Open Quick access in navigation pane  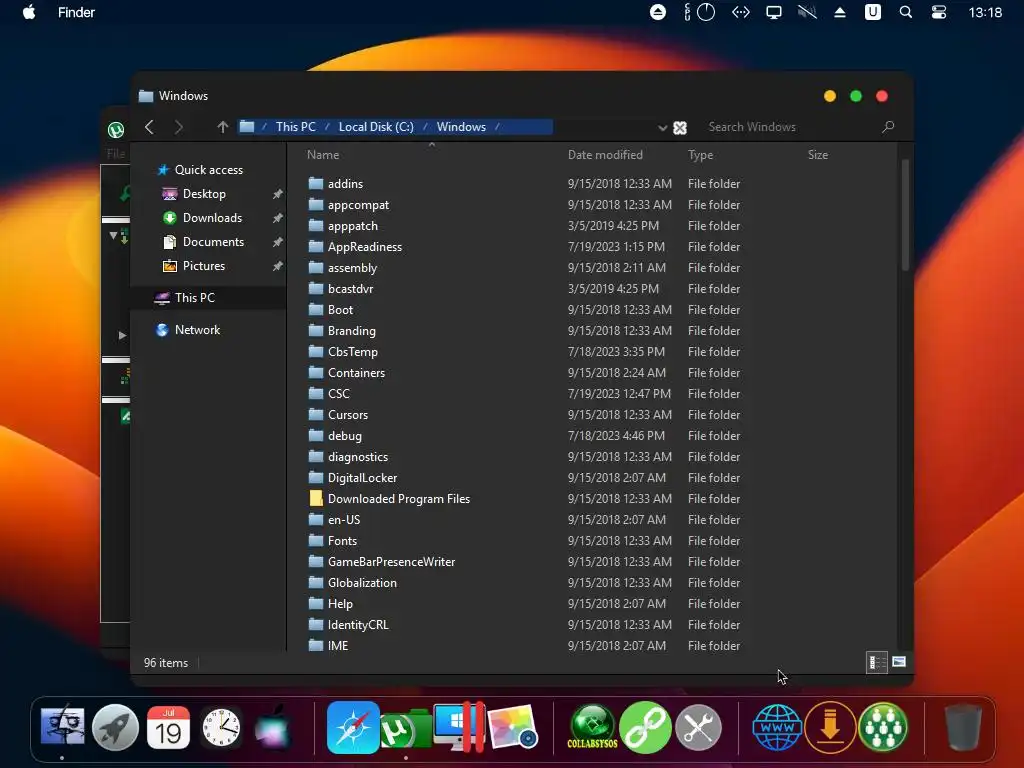coord(209,170)
